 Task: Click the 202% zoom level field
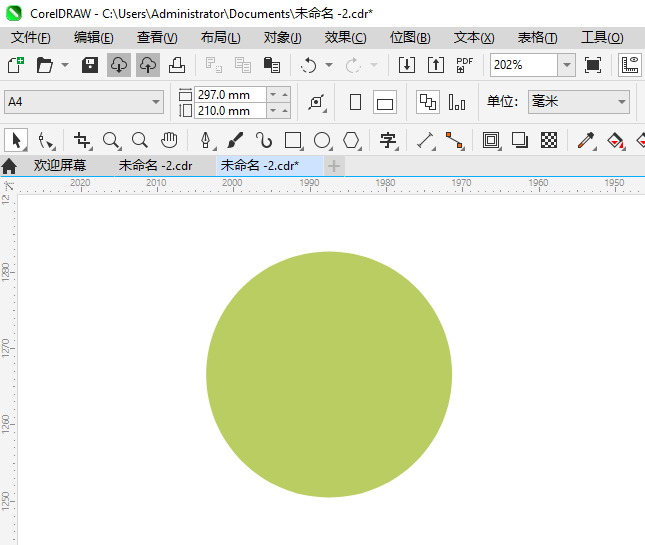click(x=524, y=65)
